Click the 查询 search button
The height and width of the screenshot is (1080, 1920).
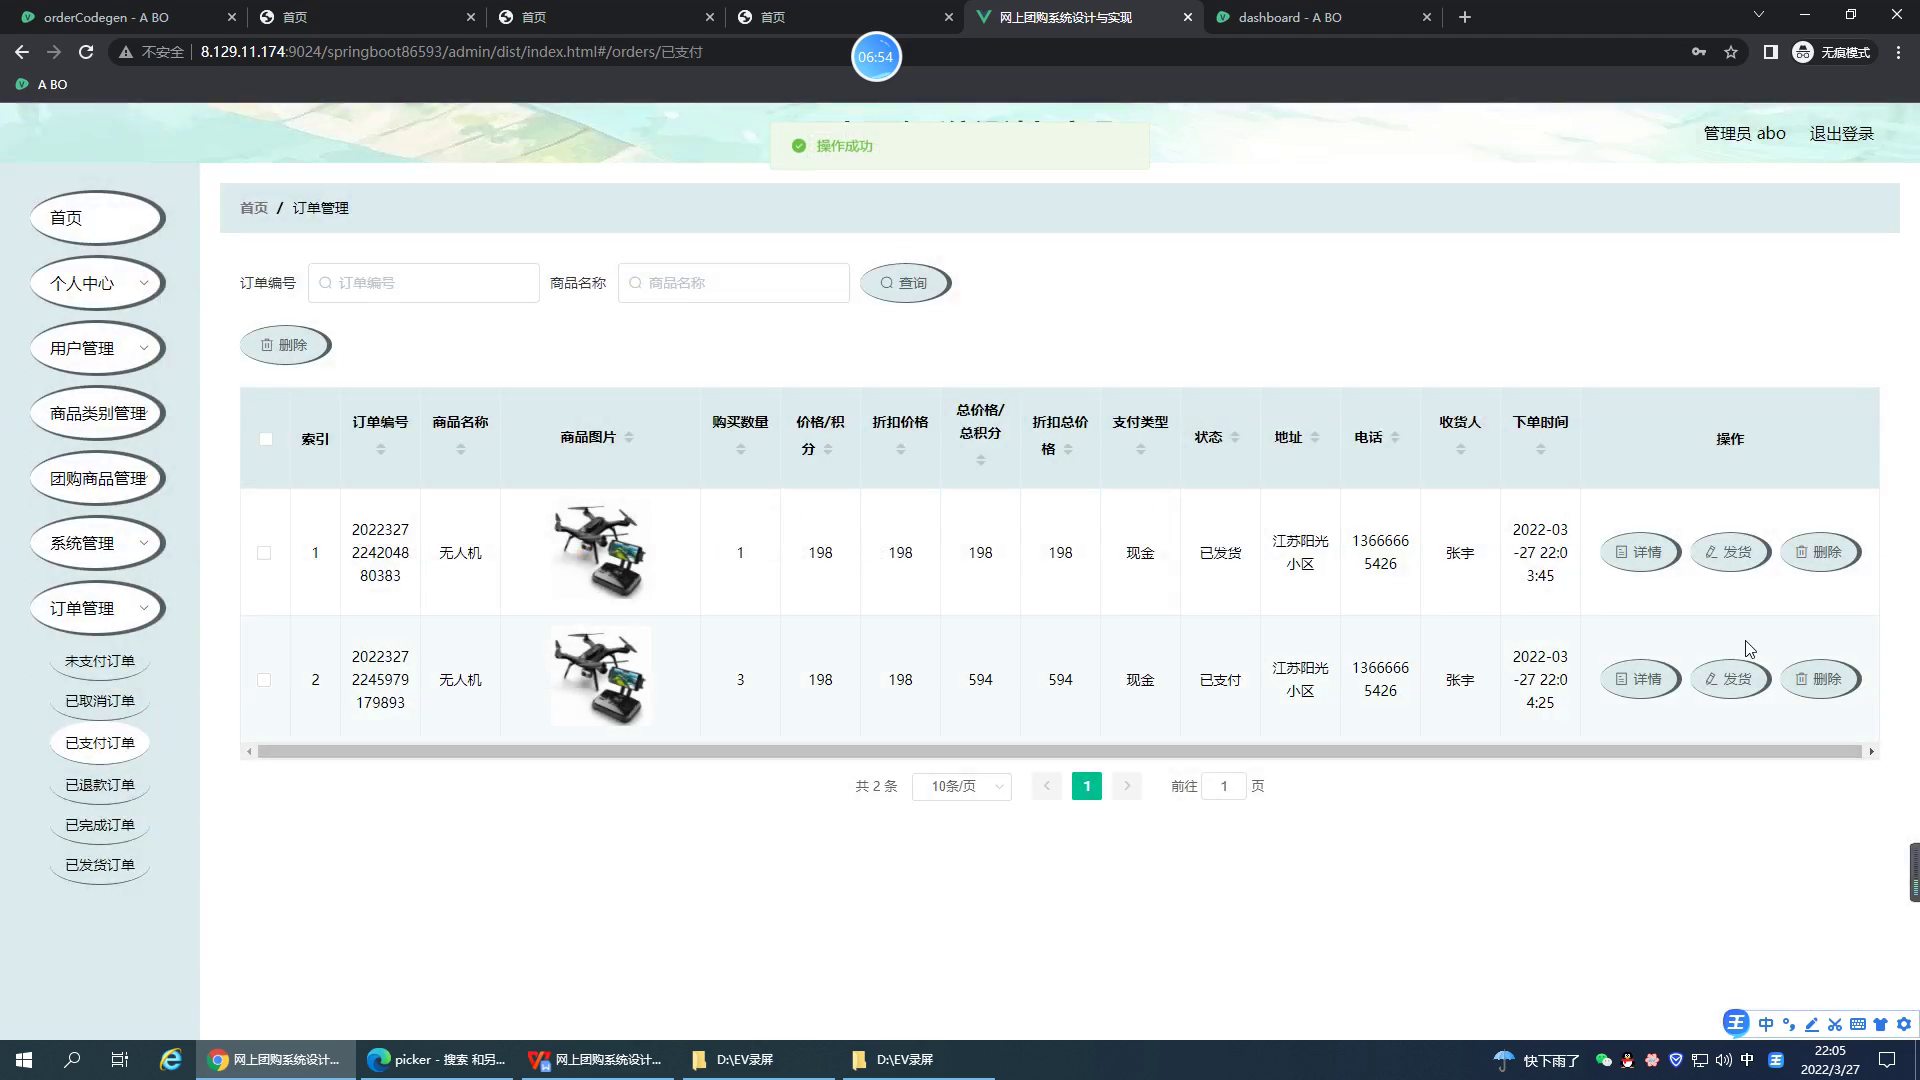905,283
